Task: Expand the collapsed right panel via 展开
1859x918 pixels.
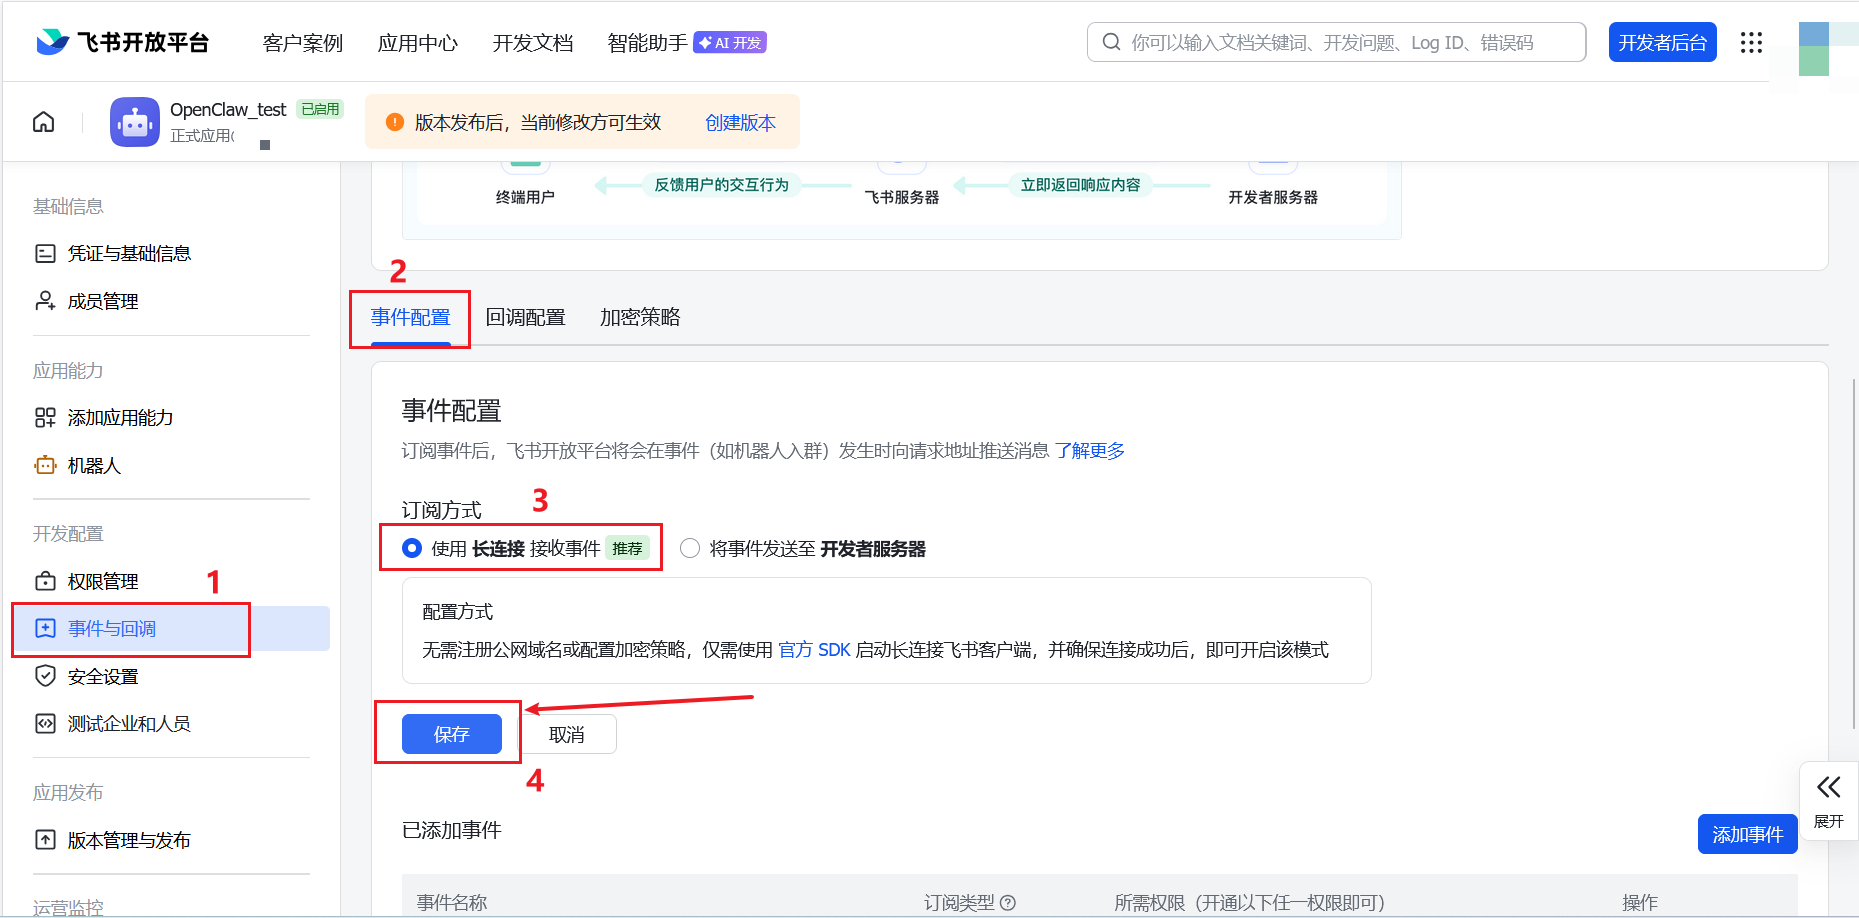Action: [x=1829, y=800]
